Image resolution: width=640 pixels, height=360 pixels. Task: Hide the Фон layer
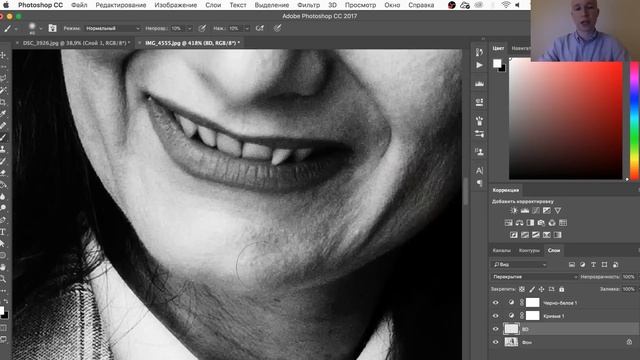point(496,342)
